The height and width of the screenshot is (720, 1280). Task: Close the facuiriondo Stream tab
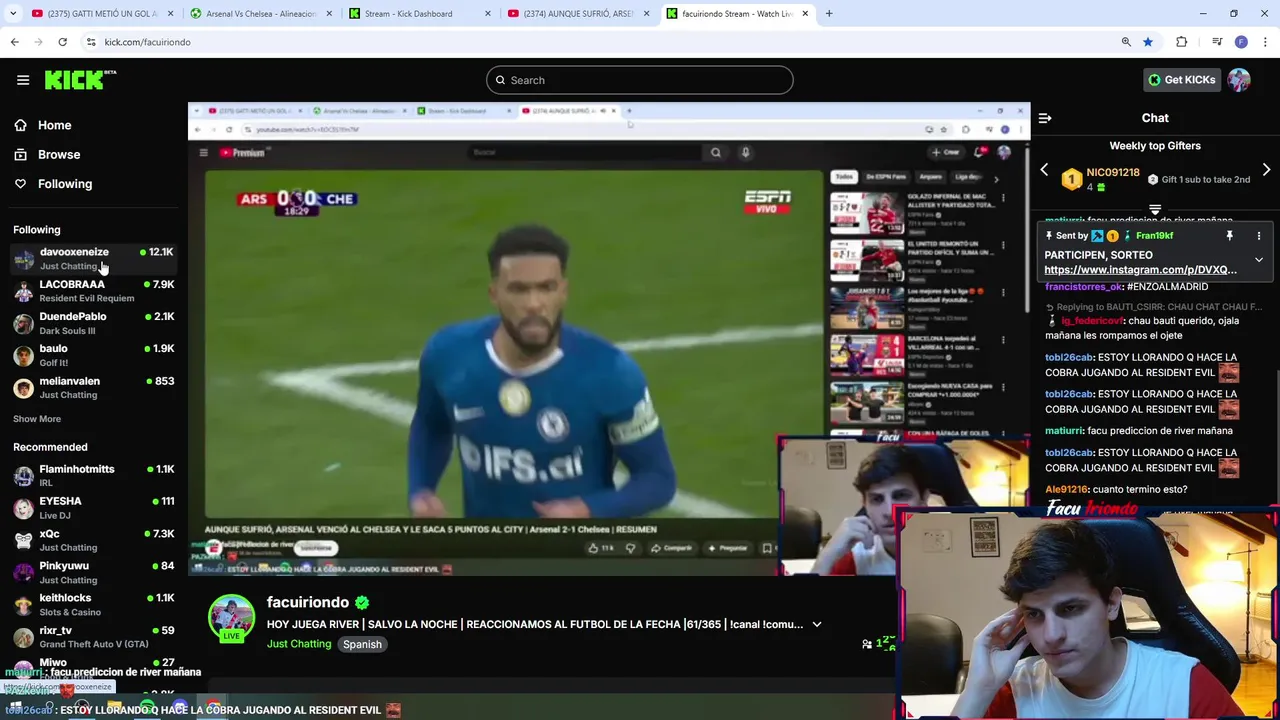[x=804, y=14]
